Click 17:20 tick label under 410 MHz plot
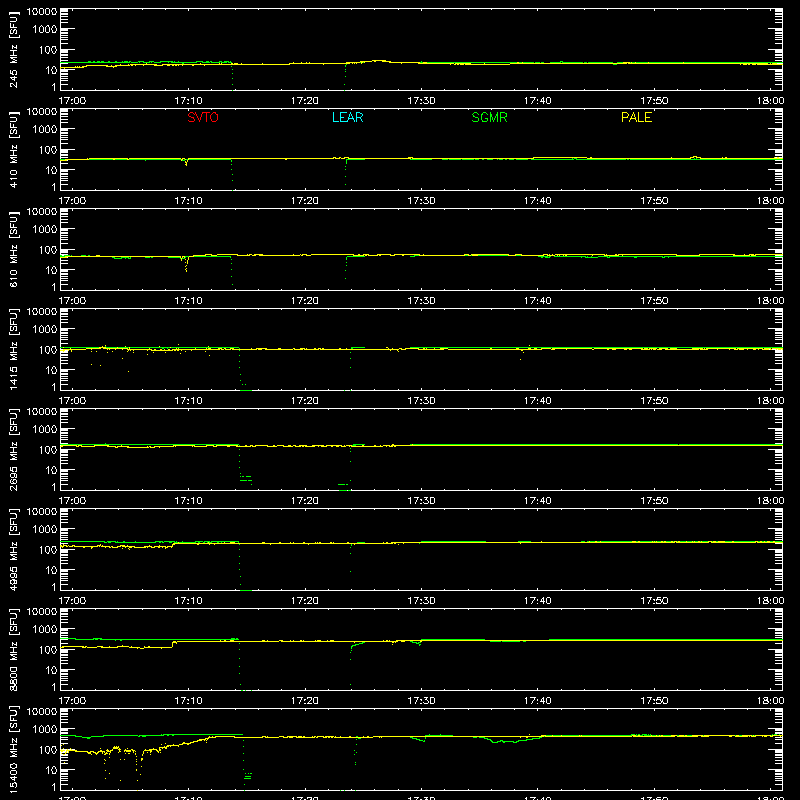This screenshot has height=800, width=800. point(305,201)
